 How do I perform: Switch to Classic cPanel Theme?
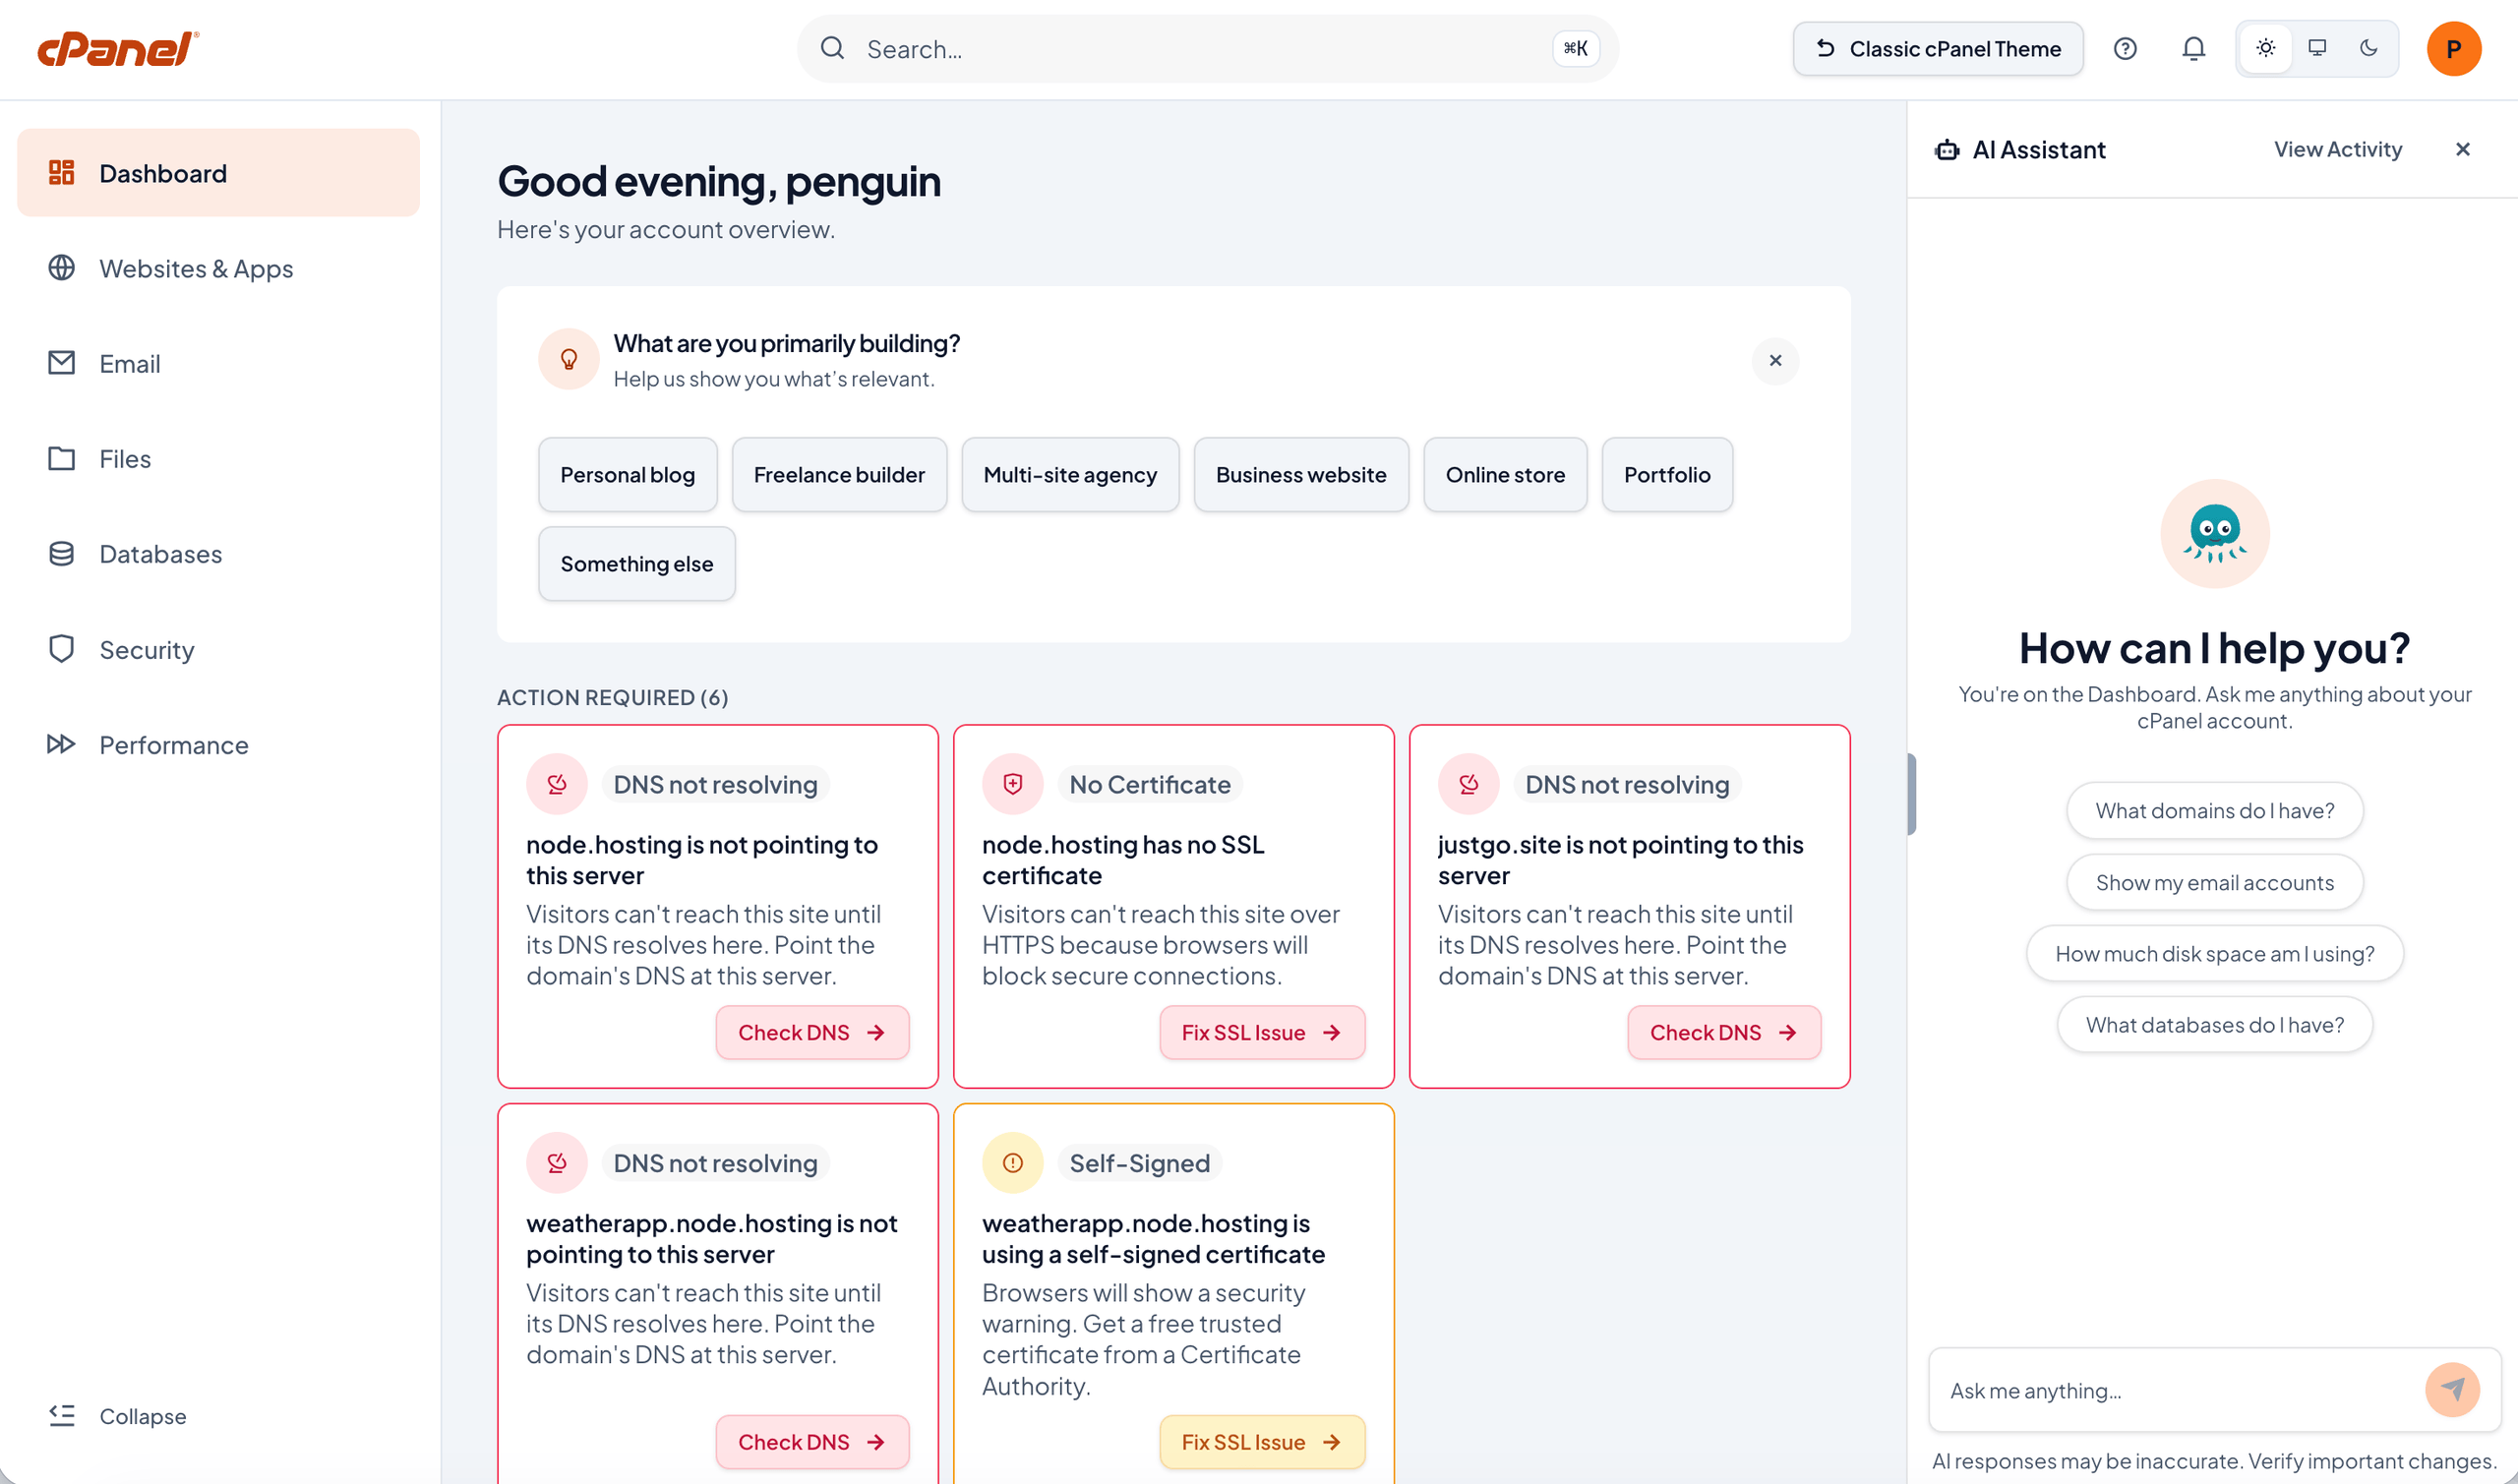click(1937, 48)
